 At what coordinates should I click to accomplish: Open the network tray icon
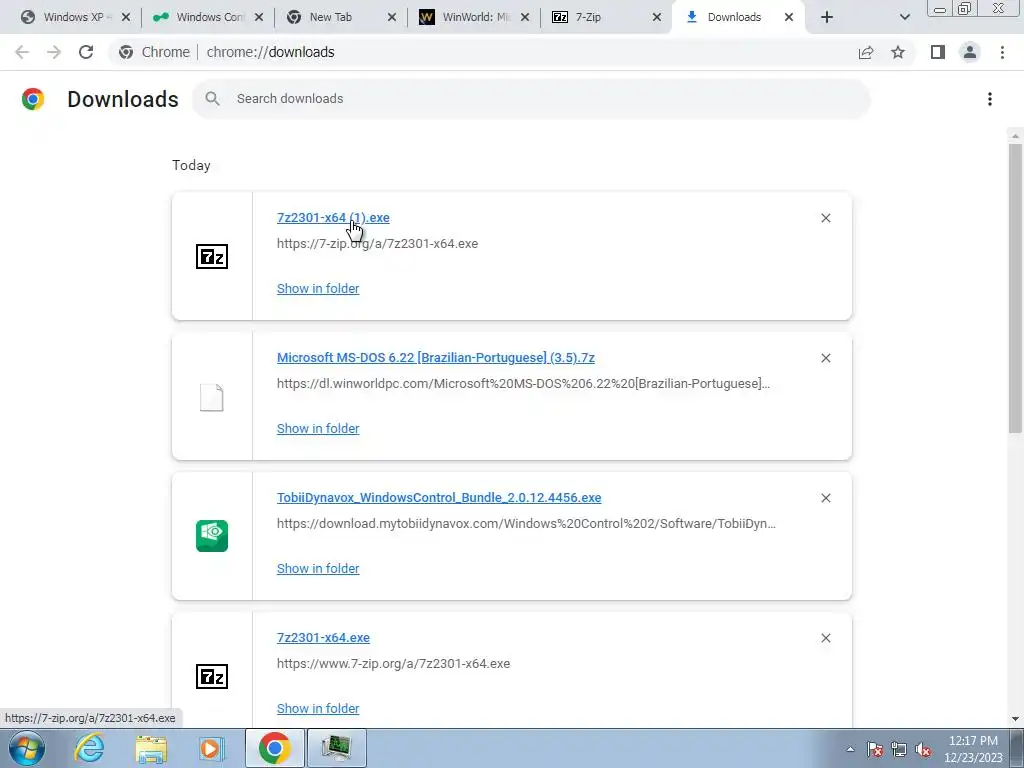coord(899,749)
